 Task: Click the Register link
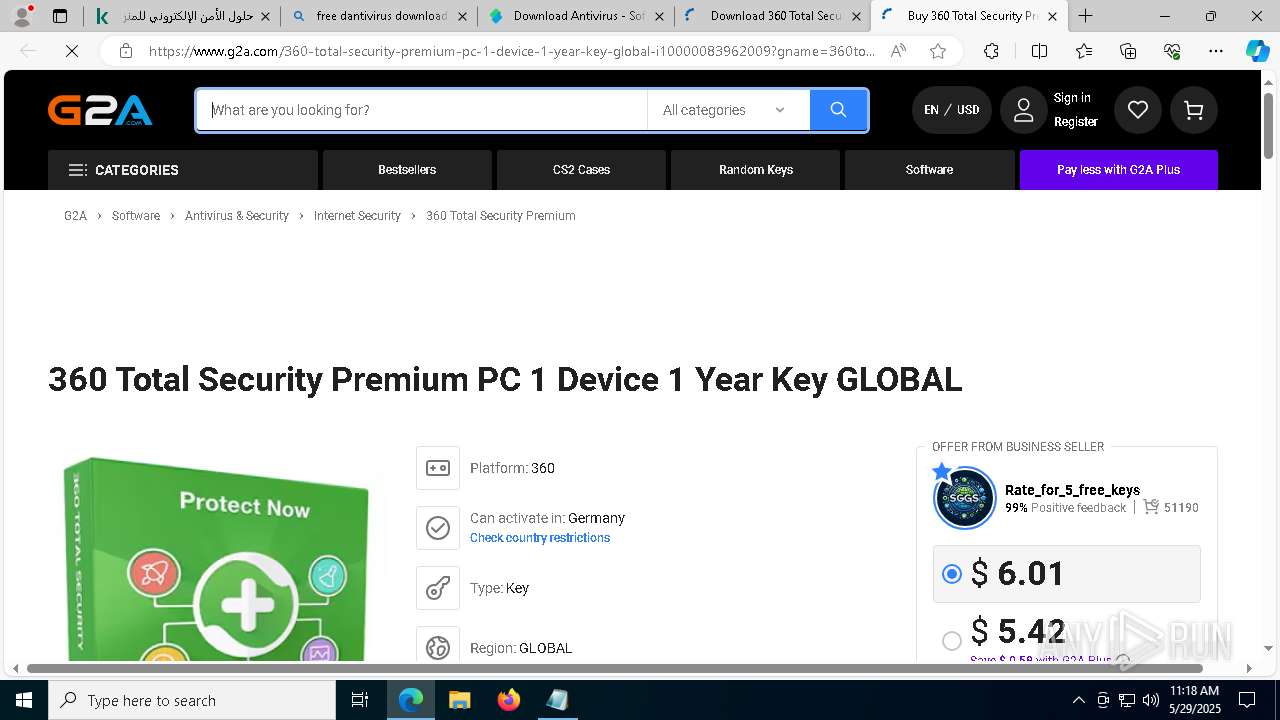1076,122
